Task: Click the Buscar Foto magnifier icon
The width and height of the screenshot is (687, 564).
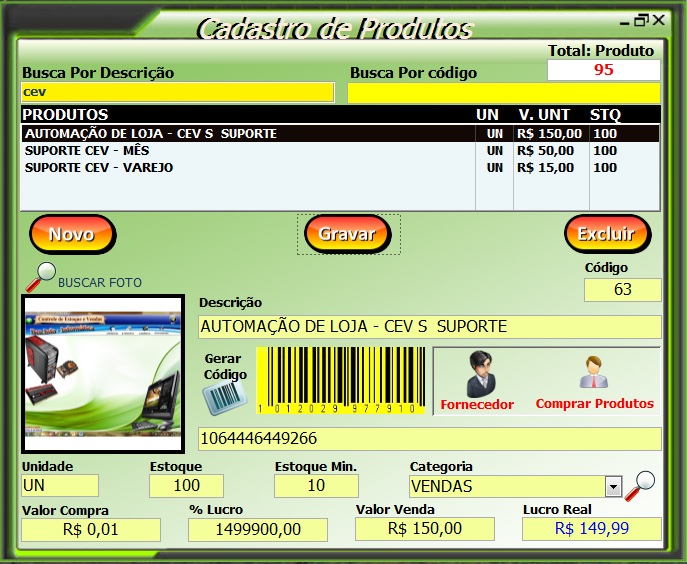Action: coord(40,277)
